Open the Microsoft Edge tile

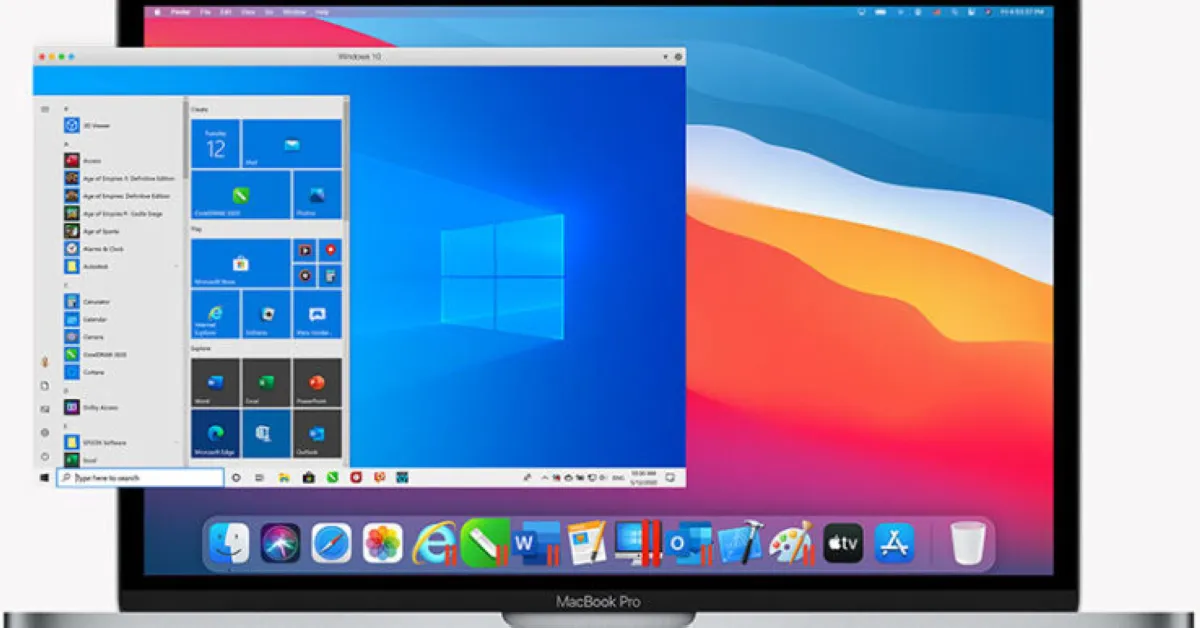pyautogui.click(x=215, y=434)
